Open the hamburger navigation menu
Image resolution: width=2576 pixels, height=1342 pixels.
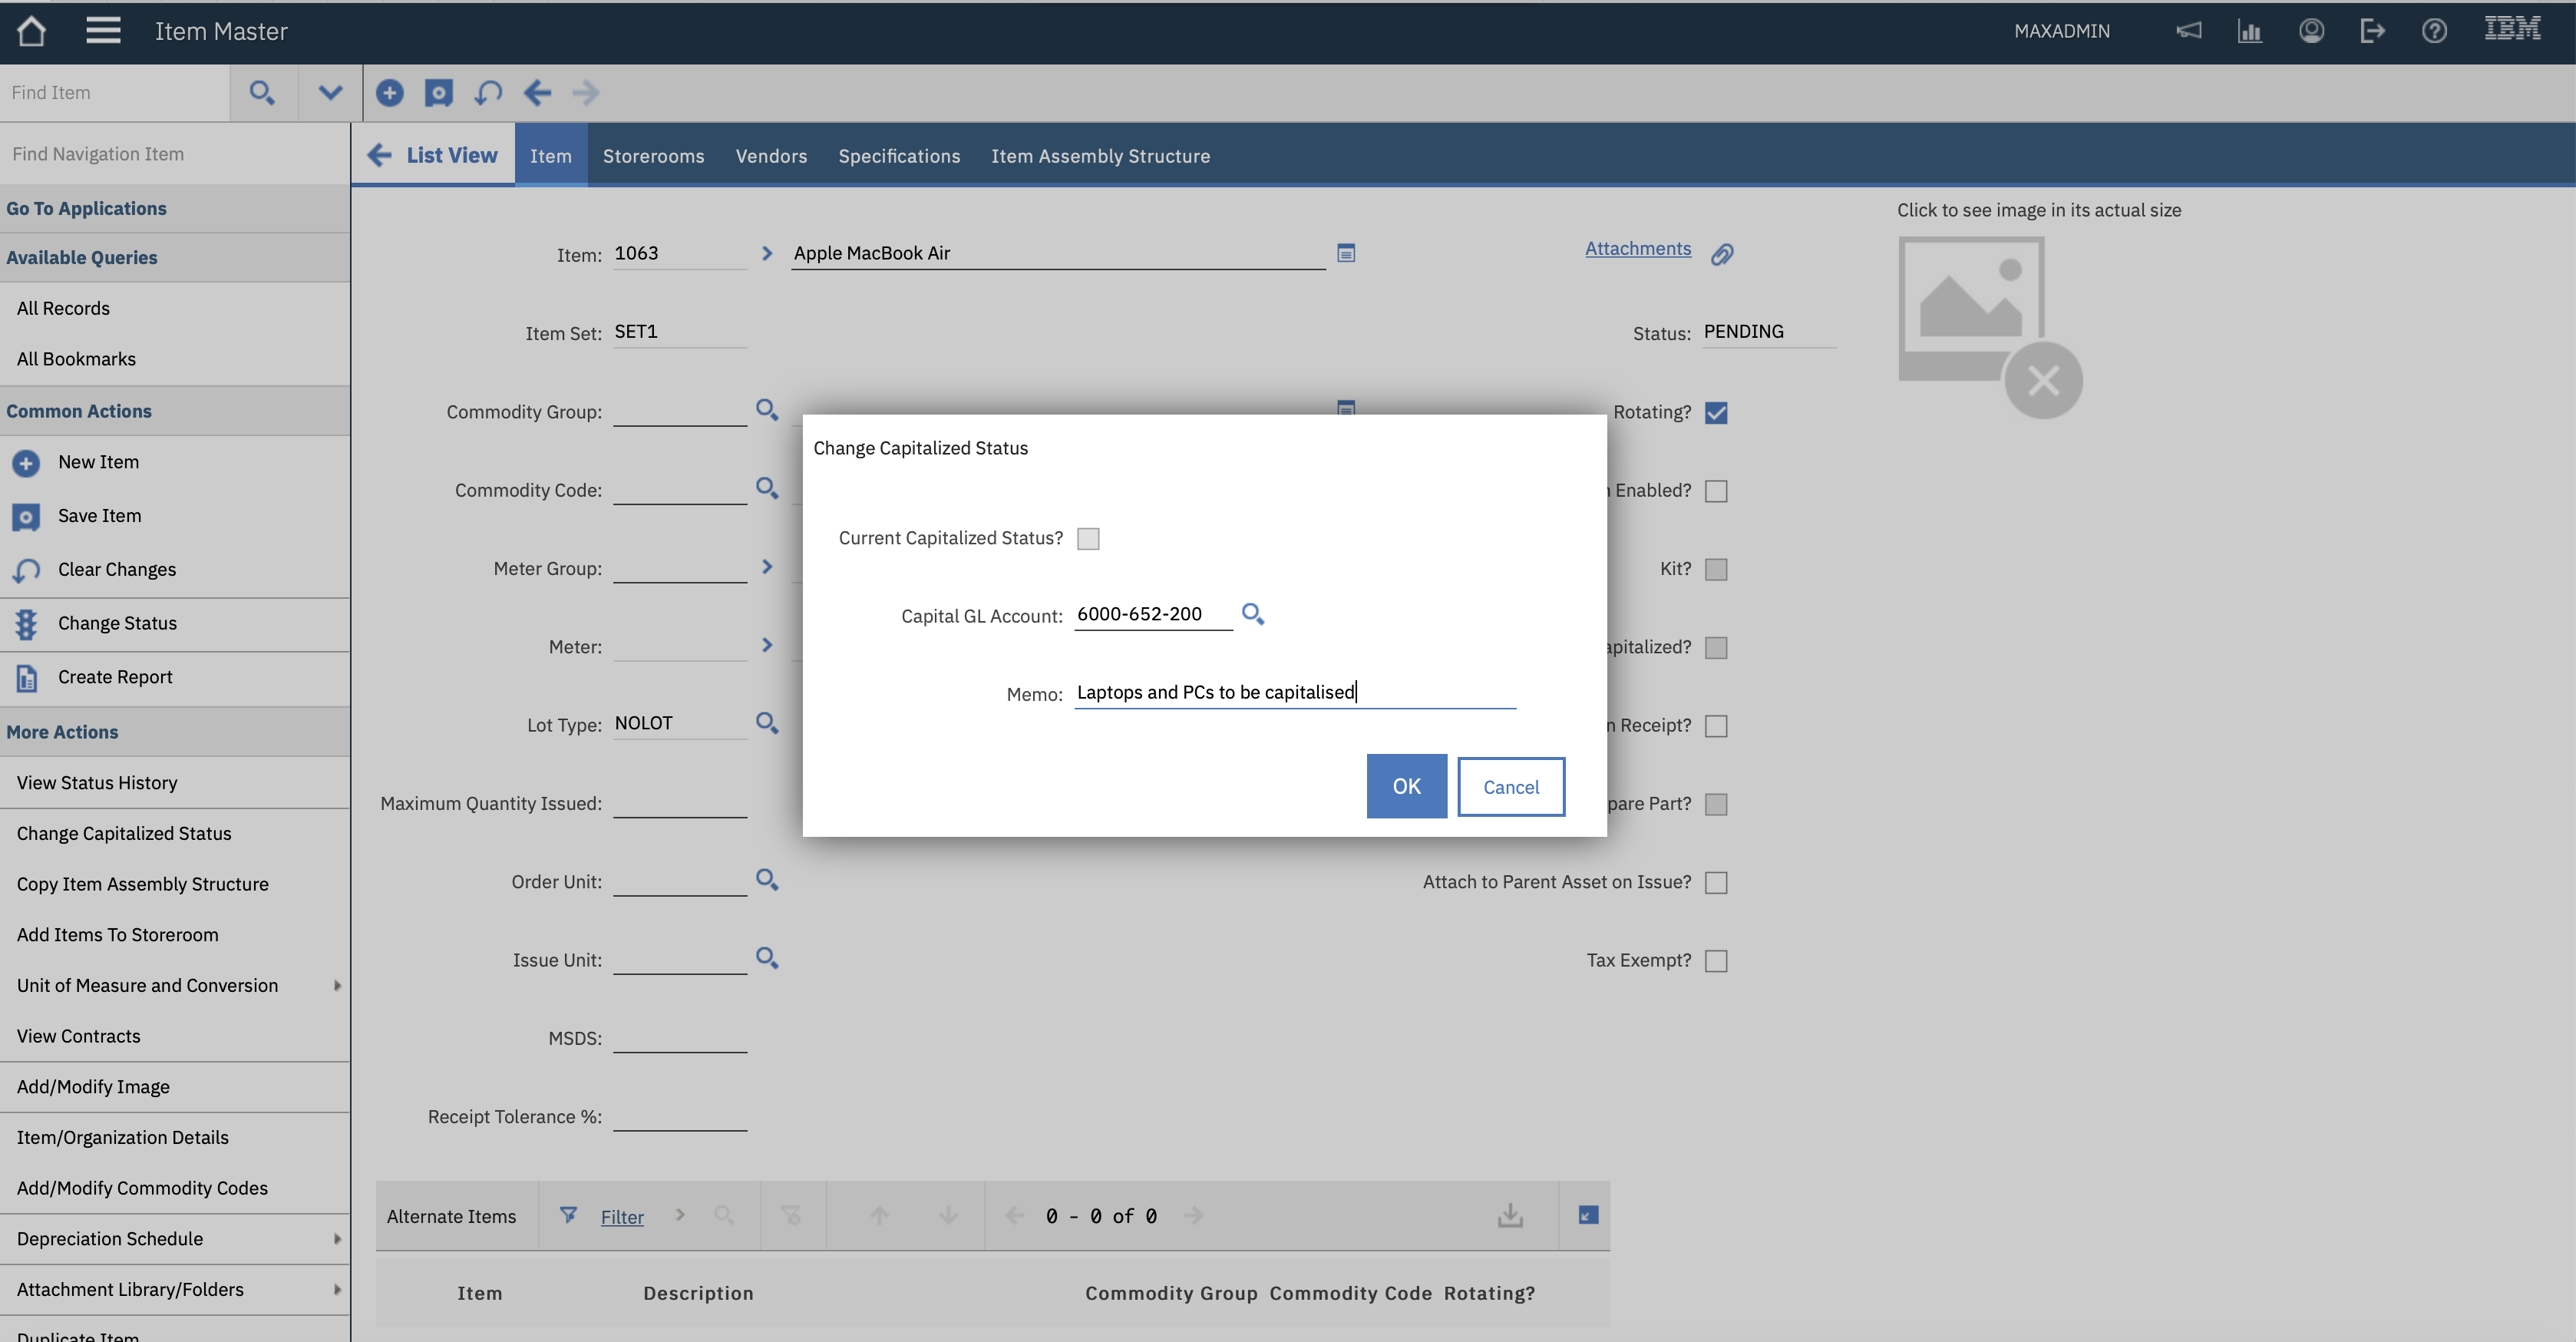pos(103,31)
